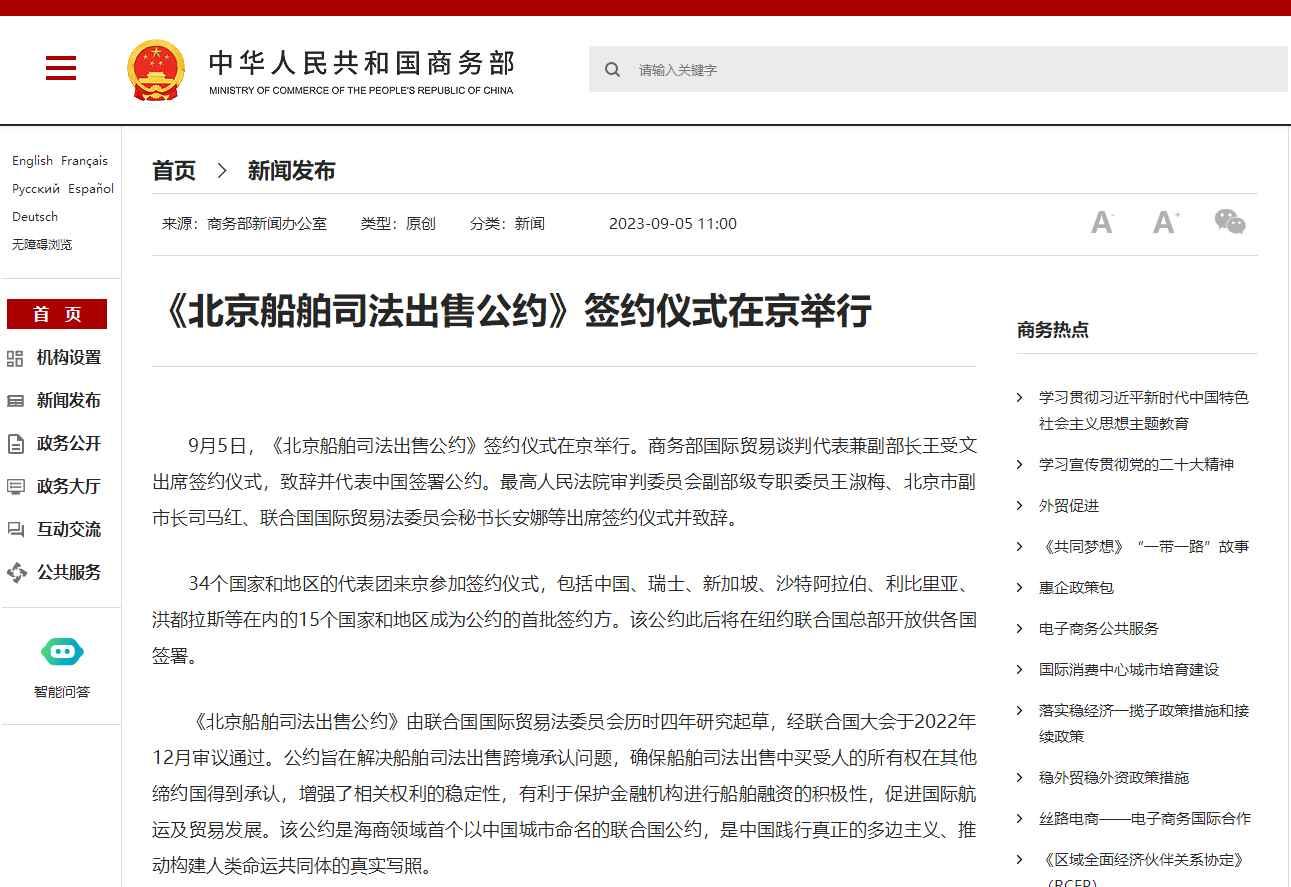Click the 机构设置 grid icon
This screenshot has height=887, width=1291.
15,358
